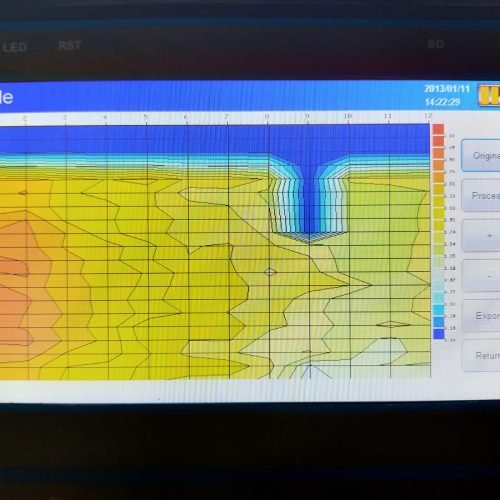Click axis marker 3 above the chart

[x=65, y=118]
